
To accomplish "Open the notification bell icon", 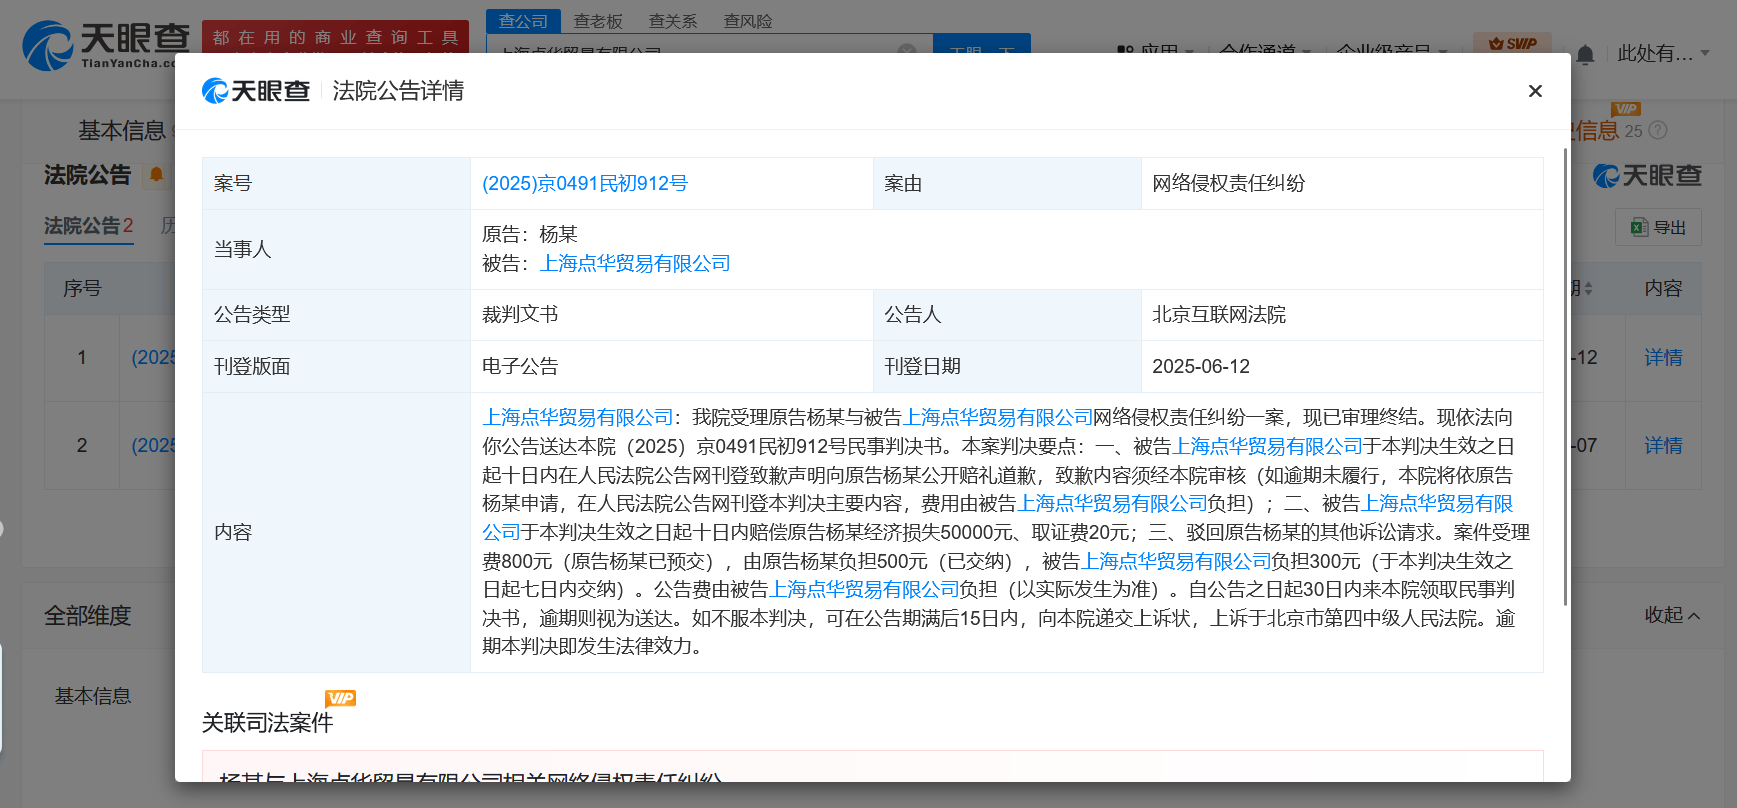I will click(x=1585, y=55).
